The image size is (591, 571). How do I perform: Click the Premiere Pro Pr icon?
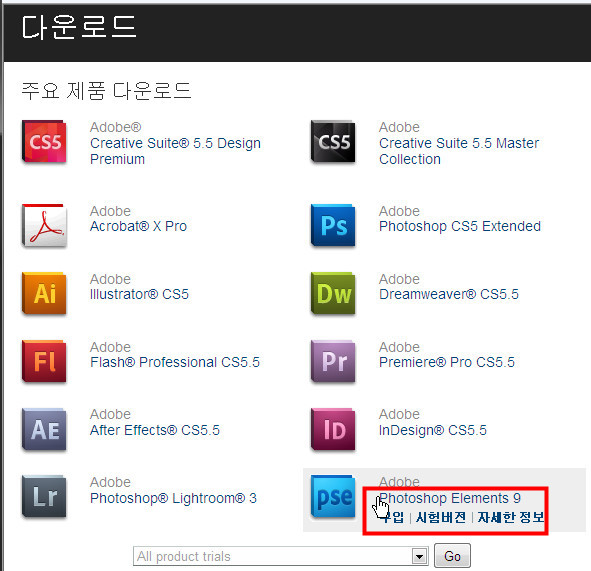[333, 361]
